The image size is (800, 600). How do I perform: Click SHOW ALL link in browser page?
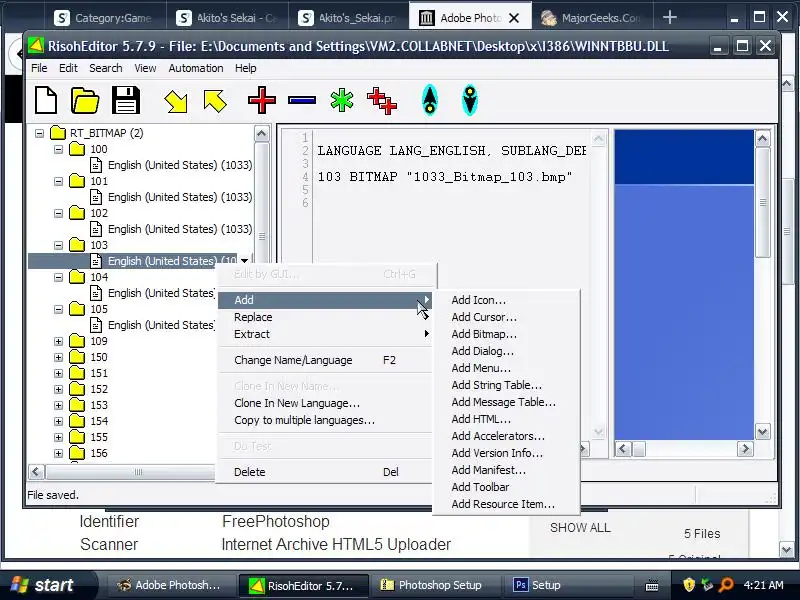point(580,528)
